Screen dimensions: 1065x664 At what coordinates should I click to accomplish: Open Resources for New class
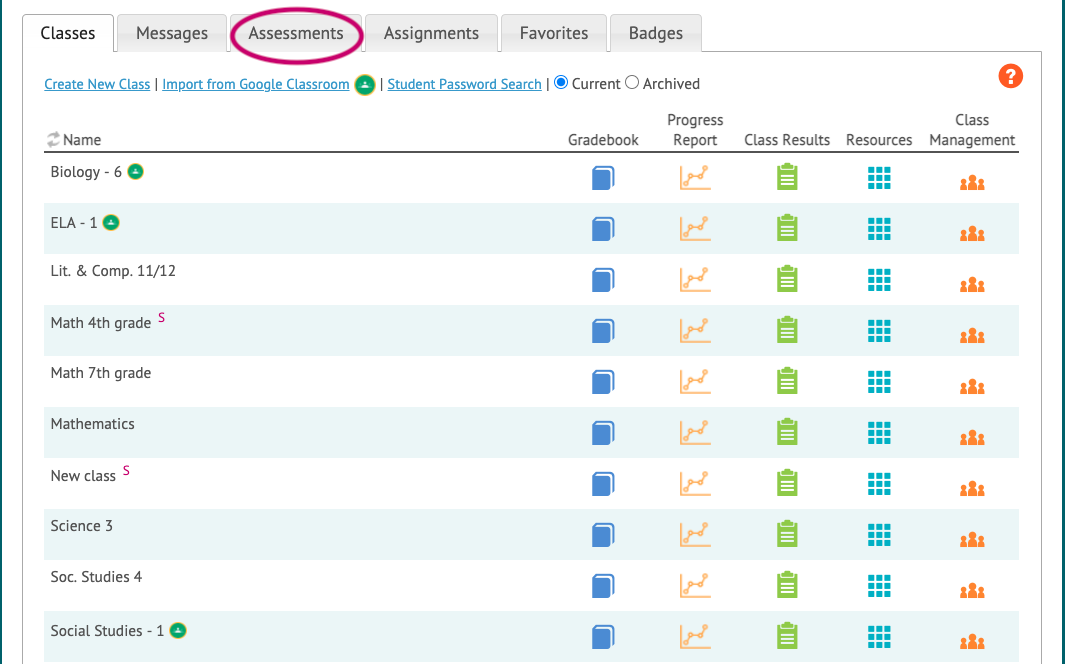[x=879, y=483]
